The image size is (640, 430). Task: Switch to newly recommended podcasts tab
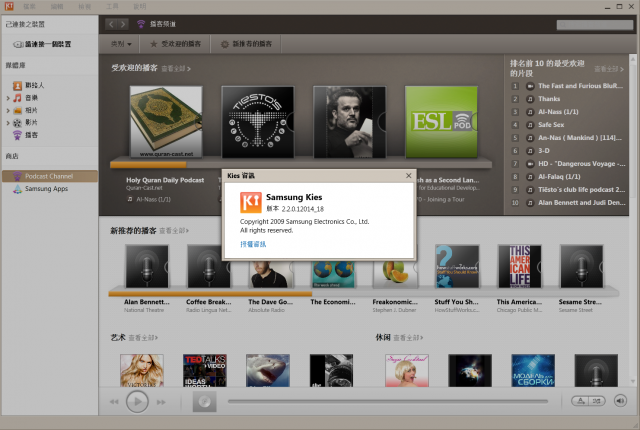click(x=246, y=44)
